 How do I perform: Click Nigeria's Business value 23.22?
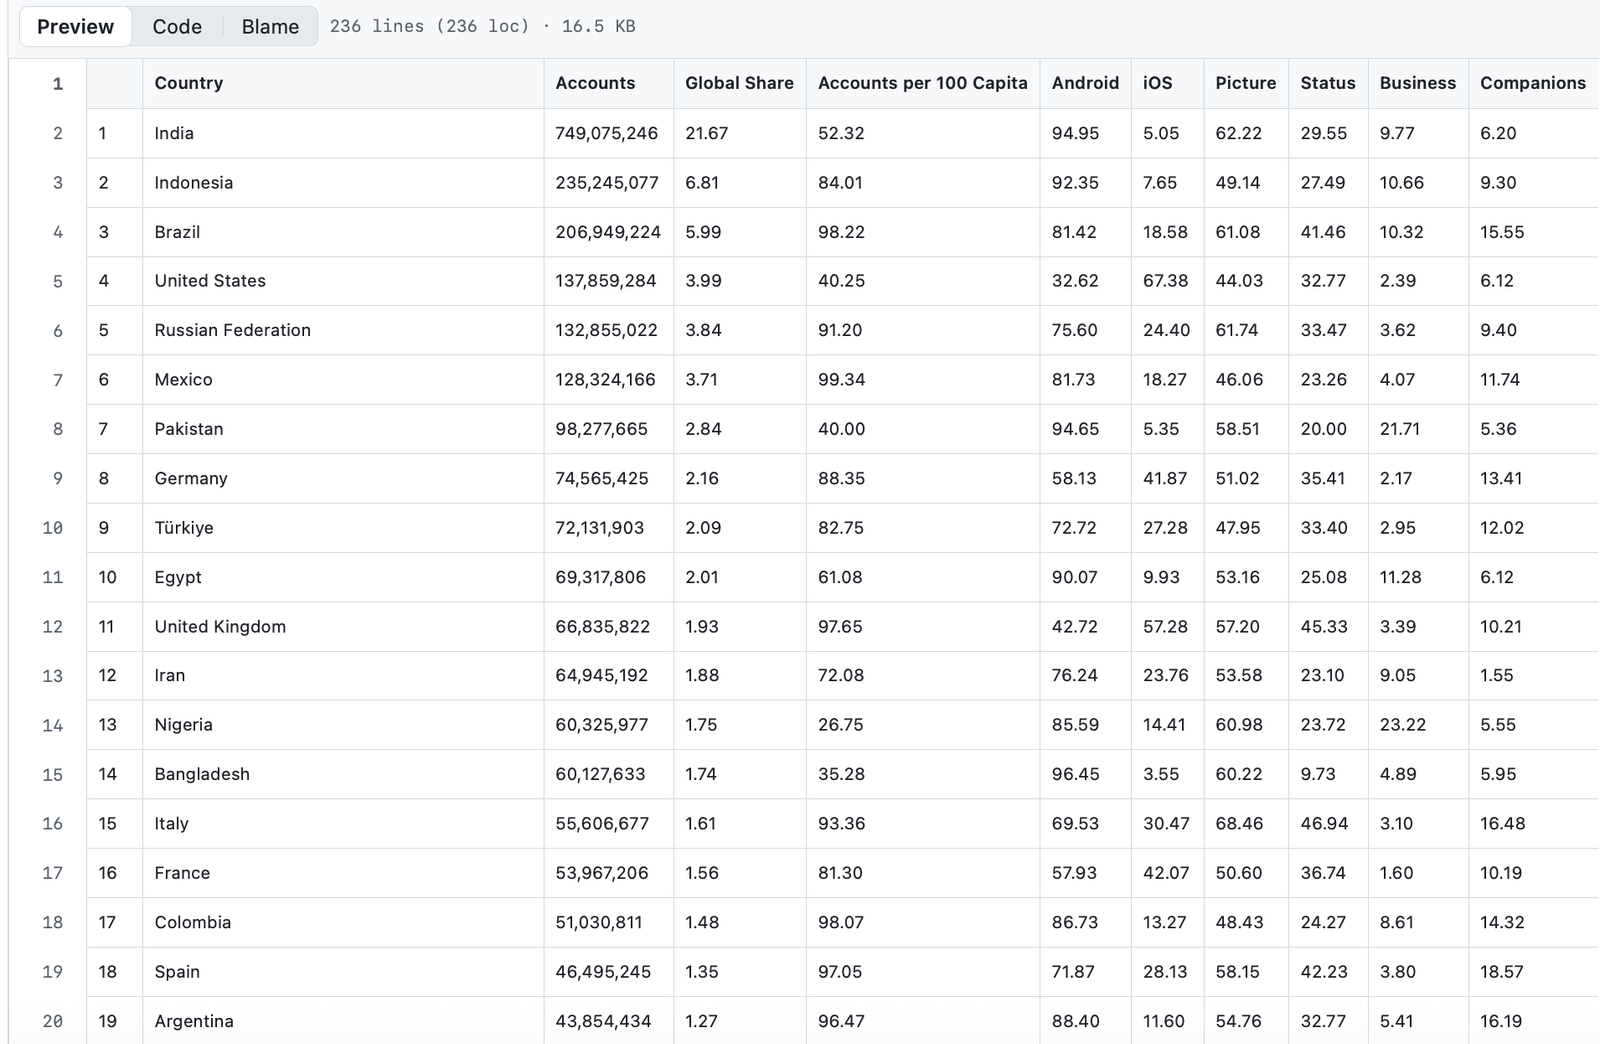(x=1402, y=725)
